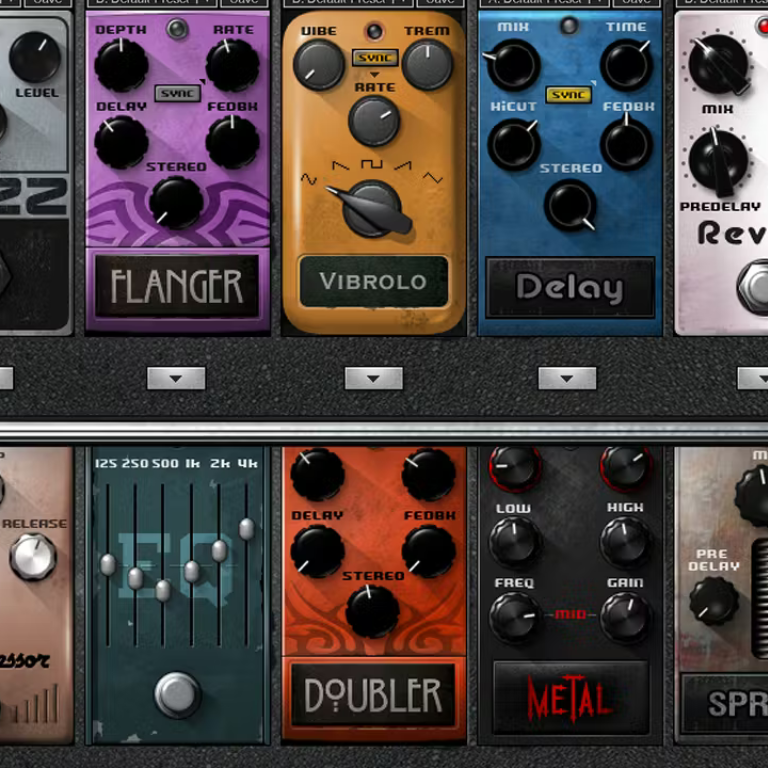Click the Flanger Stereo knob
Image resolution: width=768 pixels, height=768 pixels.
coord(175,201)
